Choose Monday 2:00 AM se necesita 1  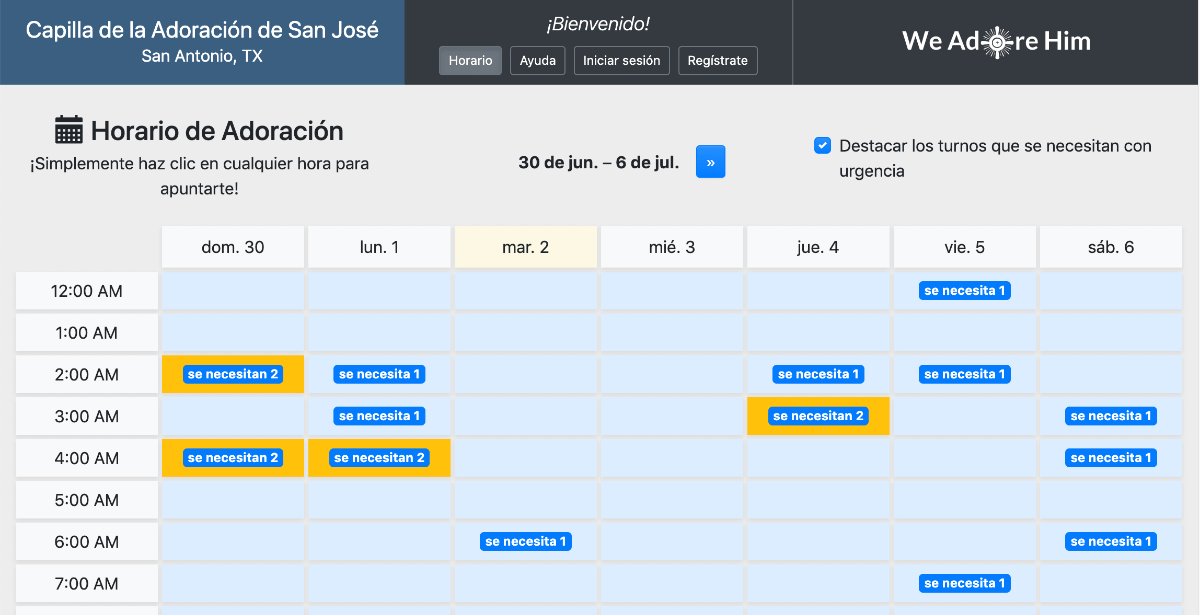pos(379,374)
